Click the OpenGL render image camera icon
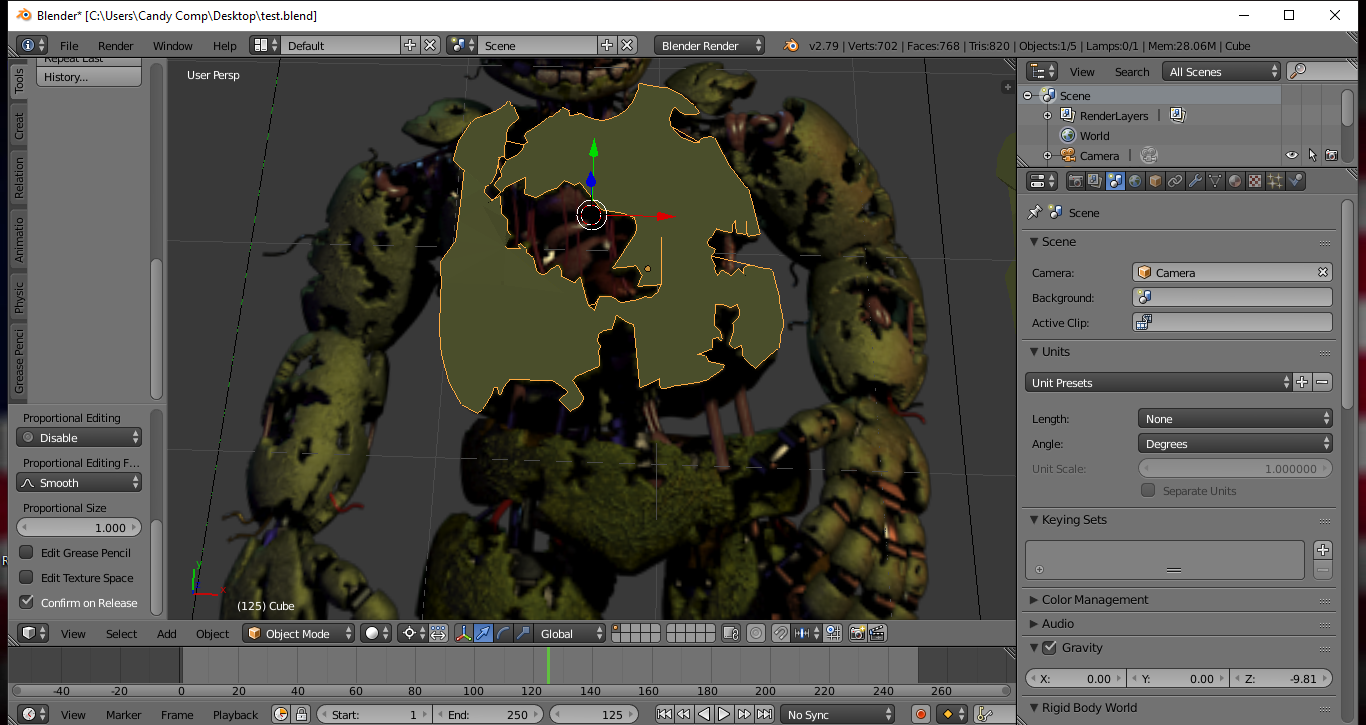 click(857, 633)
